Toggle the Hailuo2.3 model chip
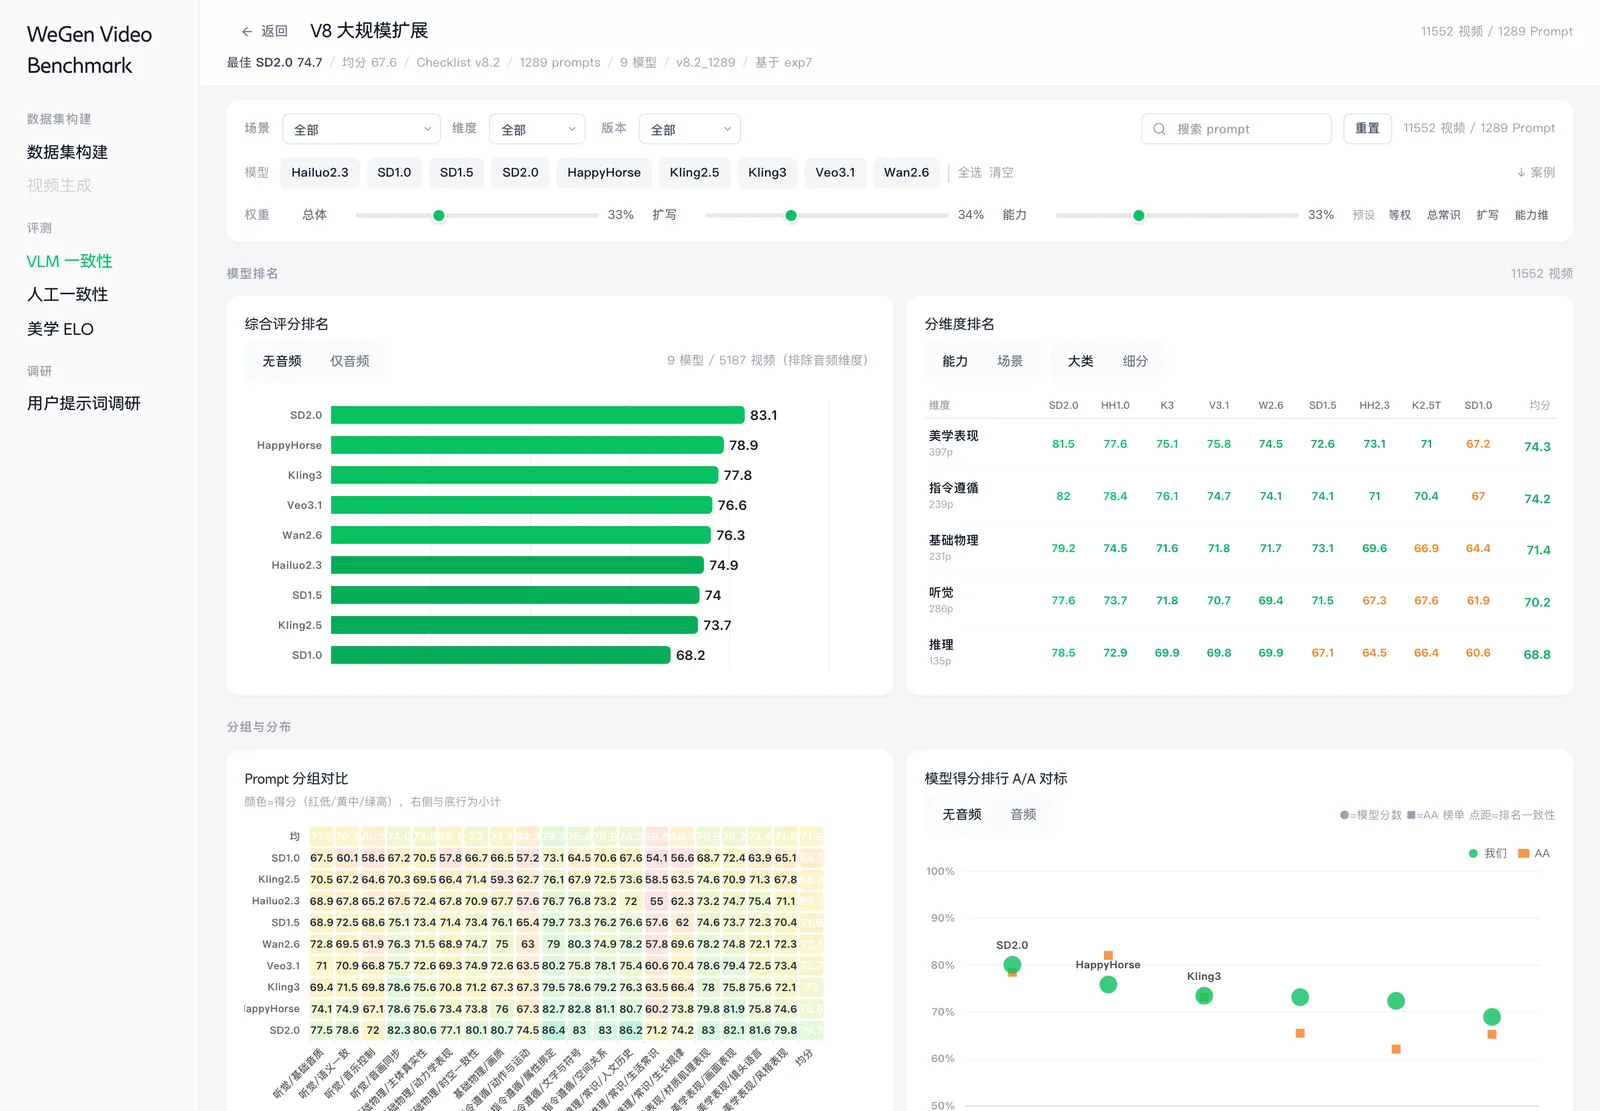The image size is (1600, 1111). tap(320, 172)
